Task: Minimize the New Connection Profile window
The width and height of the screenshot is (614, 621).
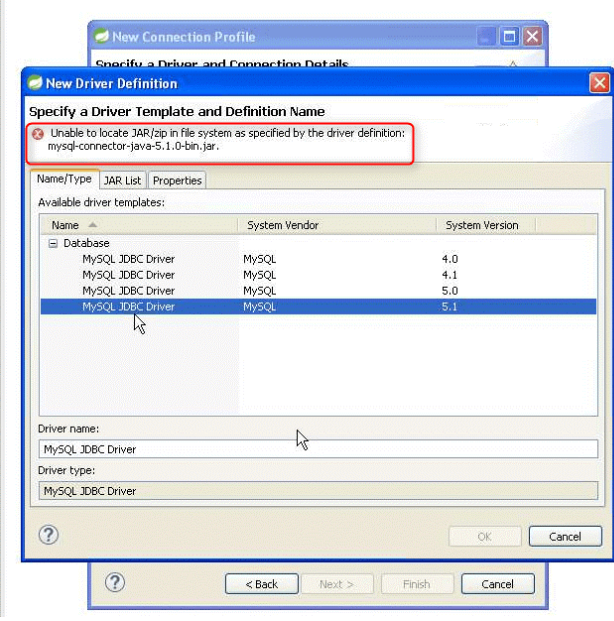Action: pyautogui.click(x=486, y=36)
